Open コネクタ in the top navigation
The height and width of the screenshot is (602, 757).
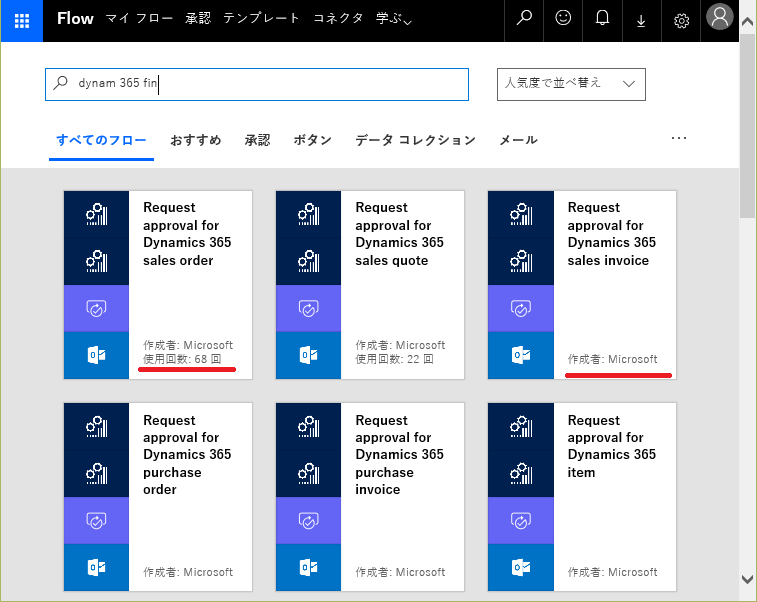click(338, 18)
